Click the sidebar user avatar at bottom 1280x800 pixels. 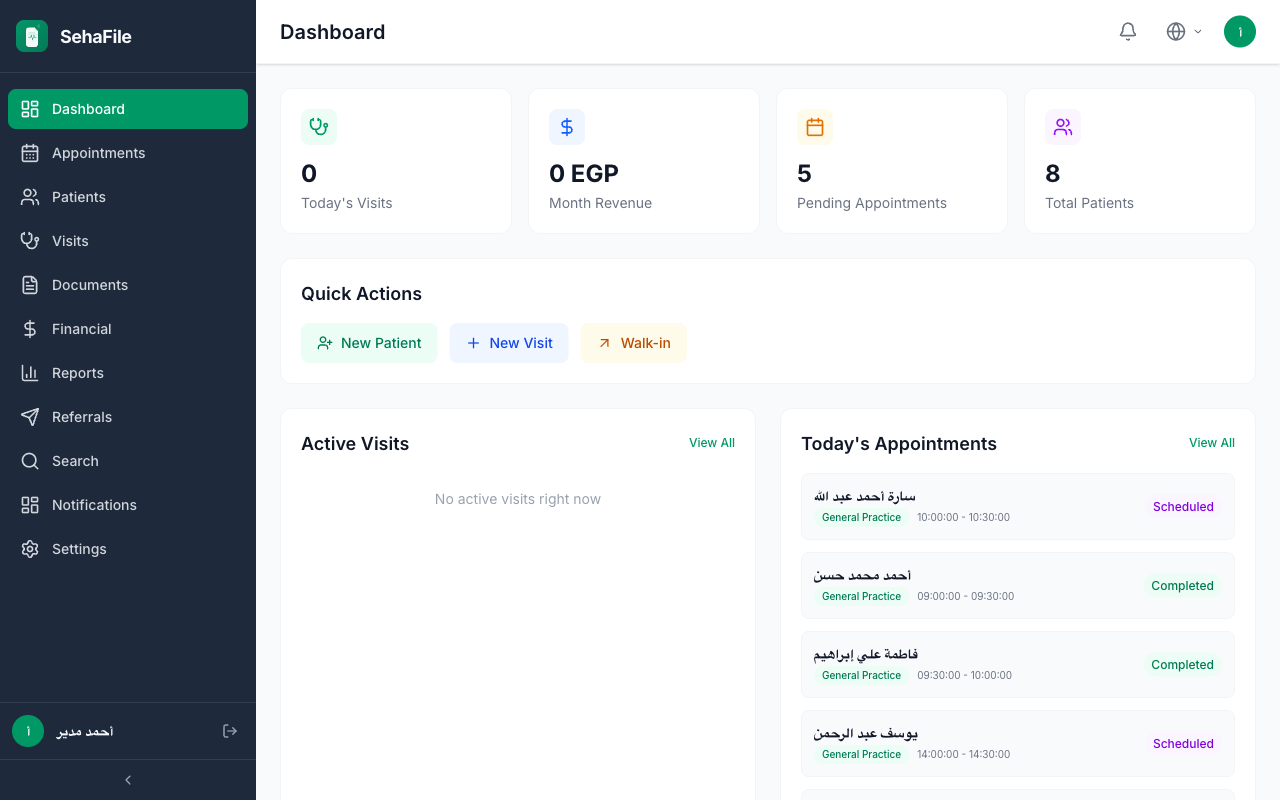click(x=28, y=731)
